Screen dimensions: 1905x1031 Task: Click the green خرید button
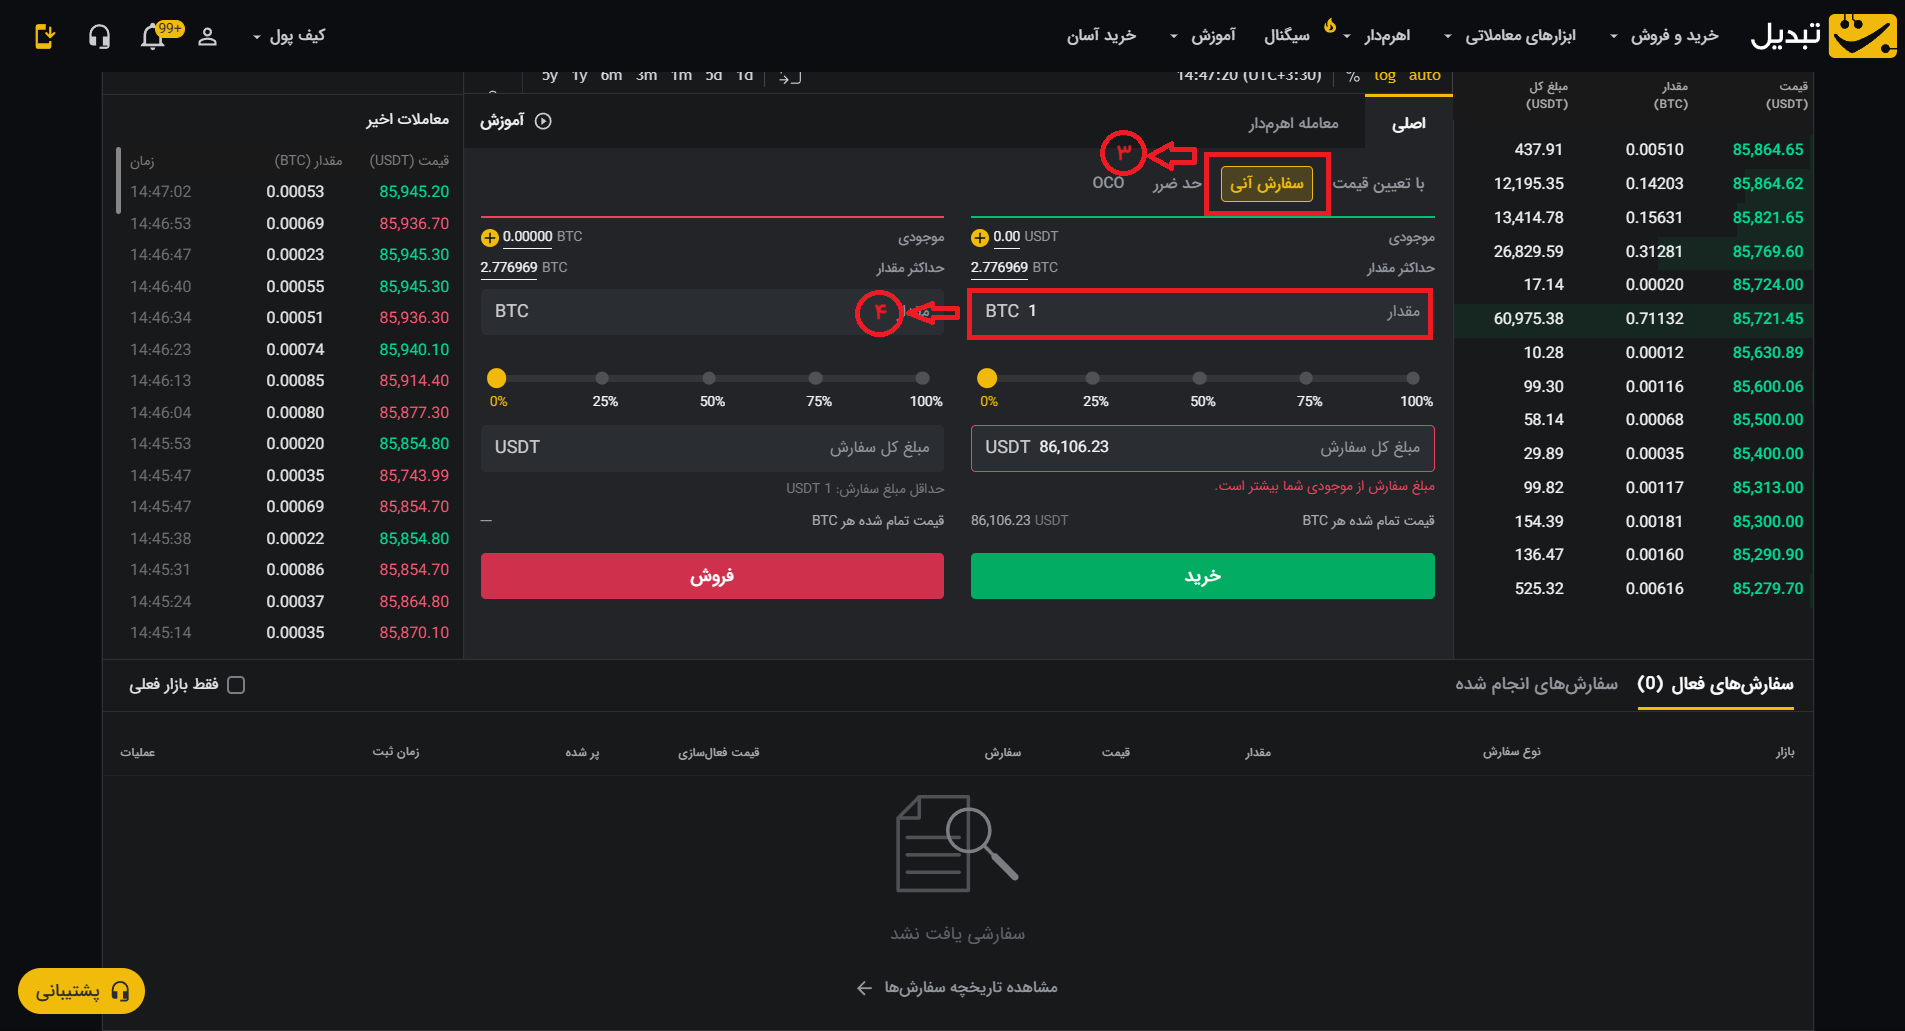point(1202,576)
